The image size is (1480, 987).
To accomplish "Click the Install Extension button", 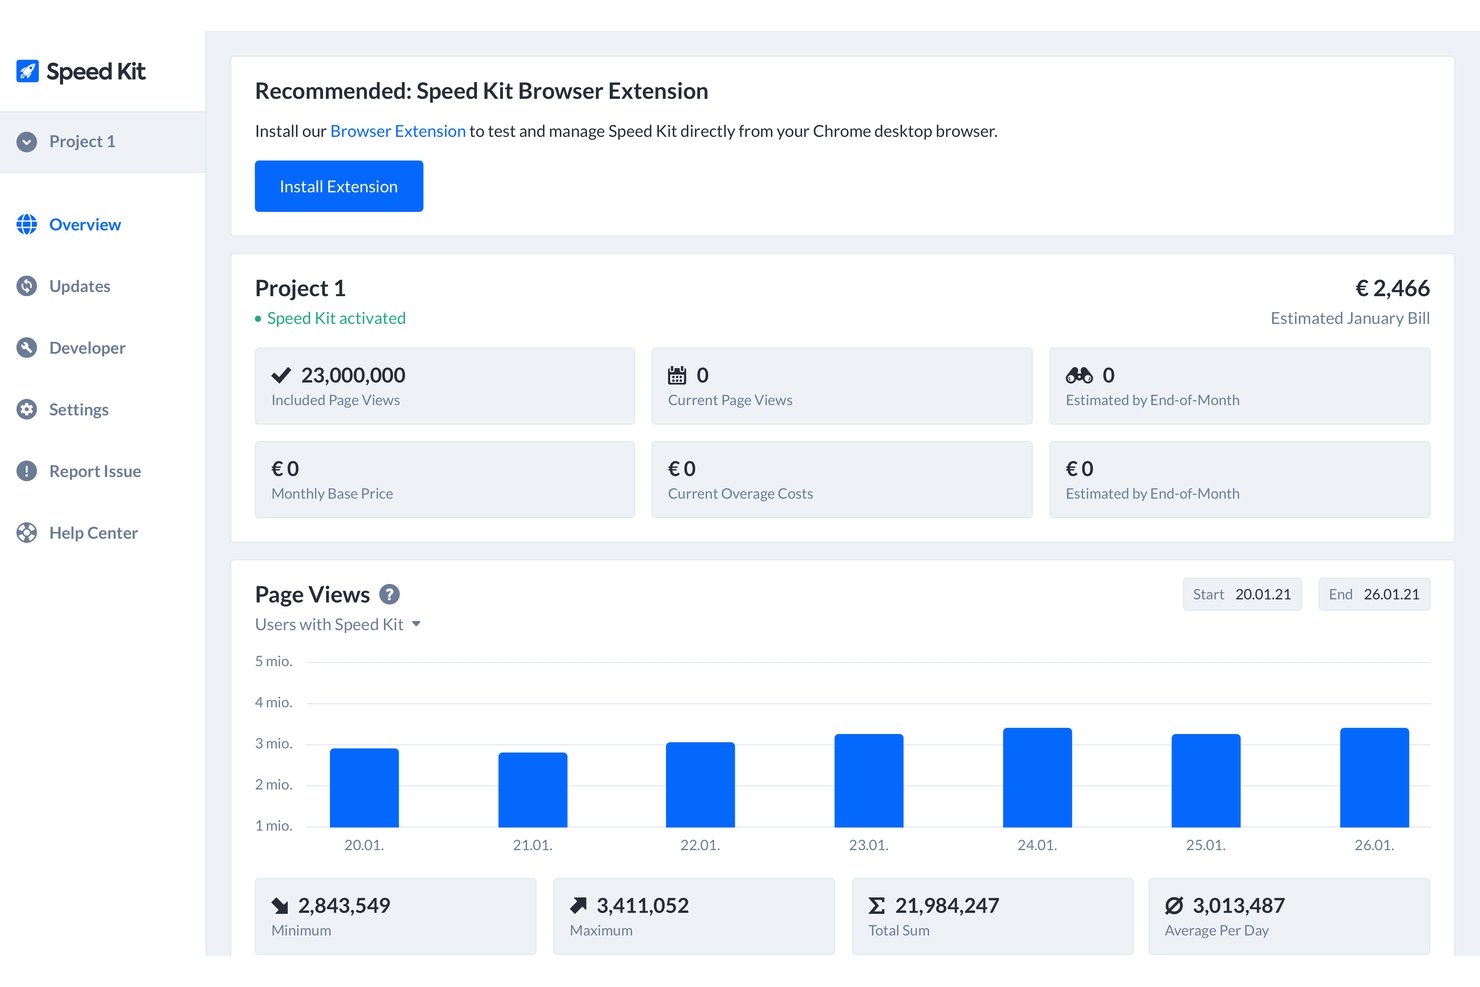I will (339, 186).
